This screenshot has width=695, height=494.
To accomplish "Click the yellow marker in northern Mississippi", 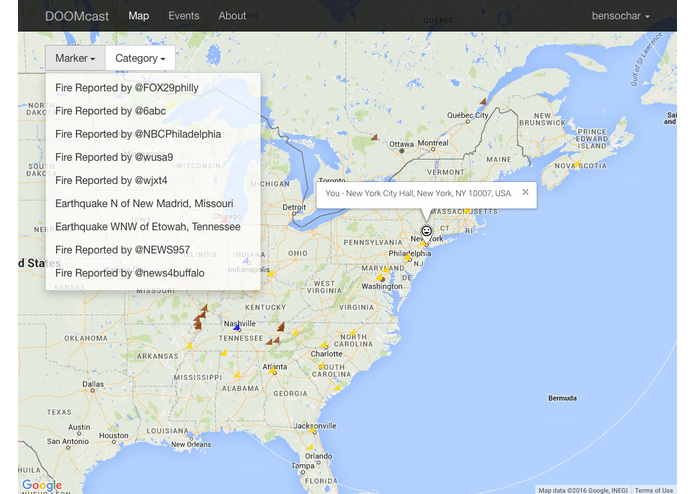I will 223,353.
